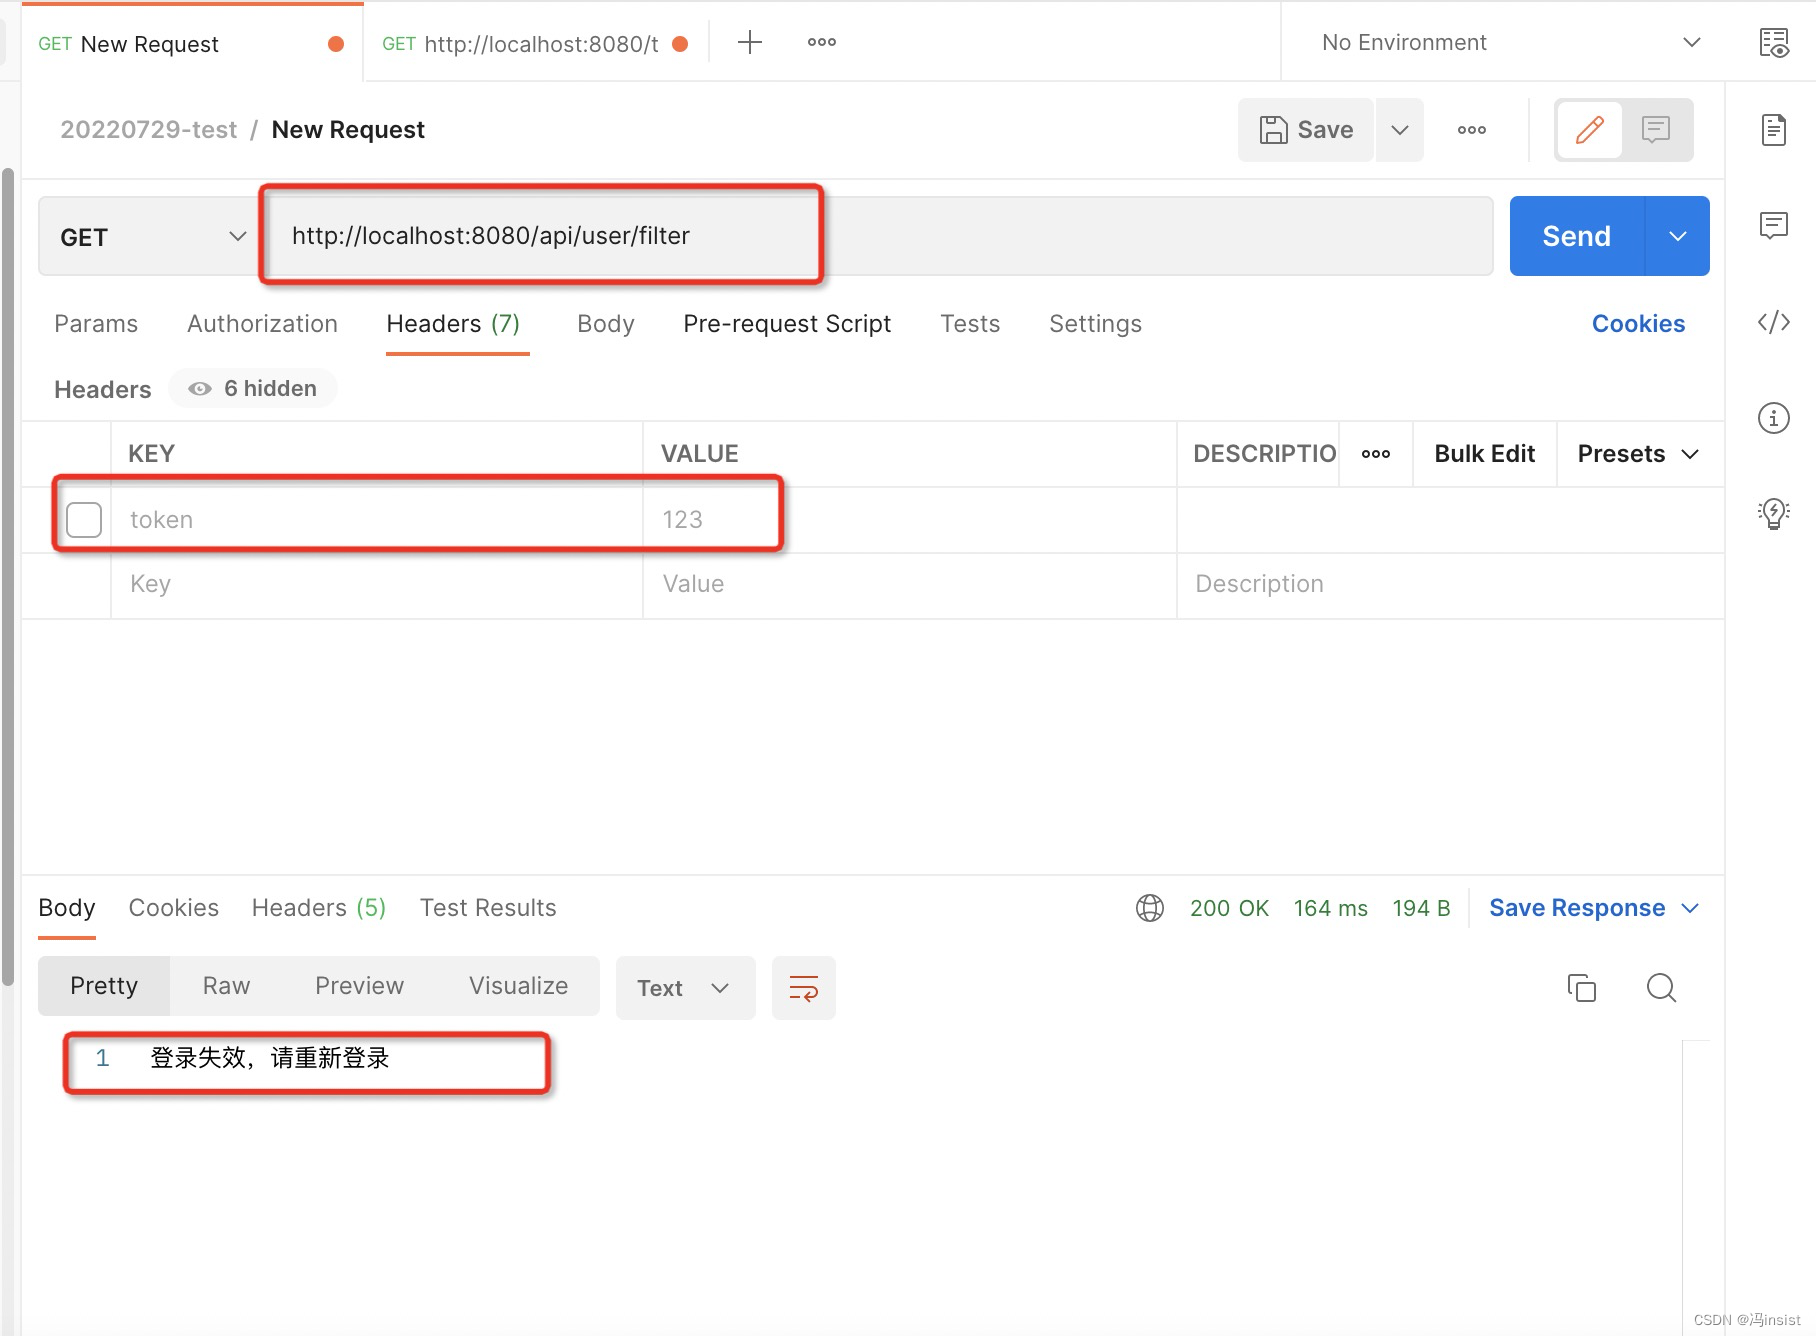Open the Cookies link
1816x1336 pixels.
tap(1638, 324)
